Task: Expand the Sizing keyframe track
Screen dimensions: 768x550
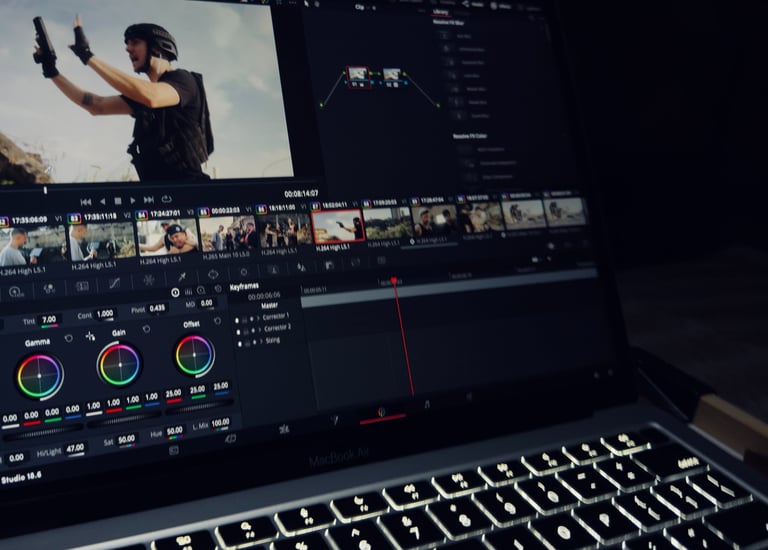Action: (x=261, y=342)
